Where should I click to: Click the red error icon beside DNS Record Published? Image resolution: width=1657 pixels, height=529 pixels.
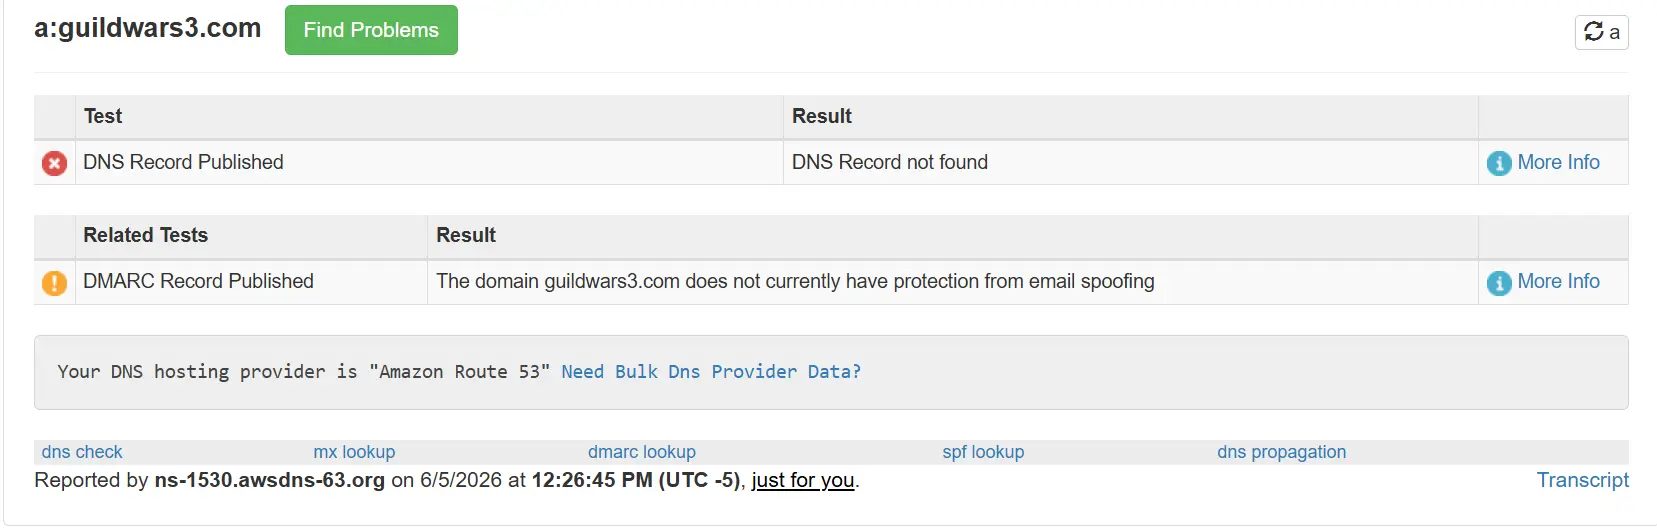point(54,163)
